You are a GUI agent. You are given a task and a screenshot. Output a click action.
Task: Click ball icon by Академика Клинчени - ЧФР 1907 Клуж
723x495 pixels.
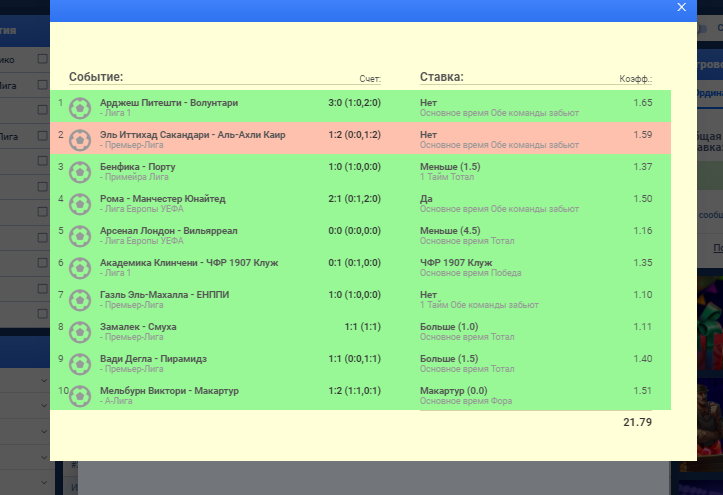80,267
